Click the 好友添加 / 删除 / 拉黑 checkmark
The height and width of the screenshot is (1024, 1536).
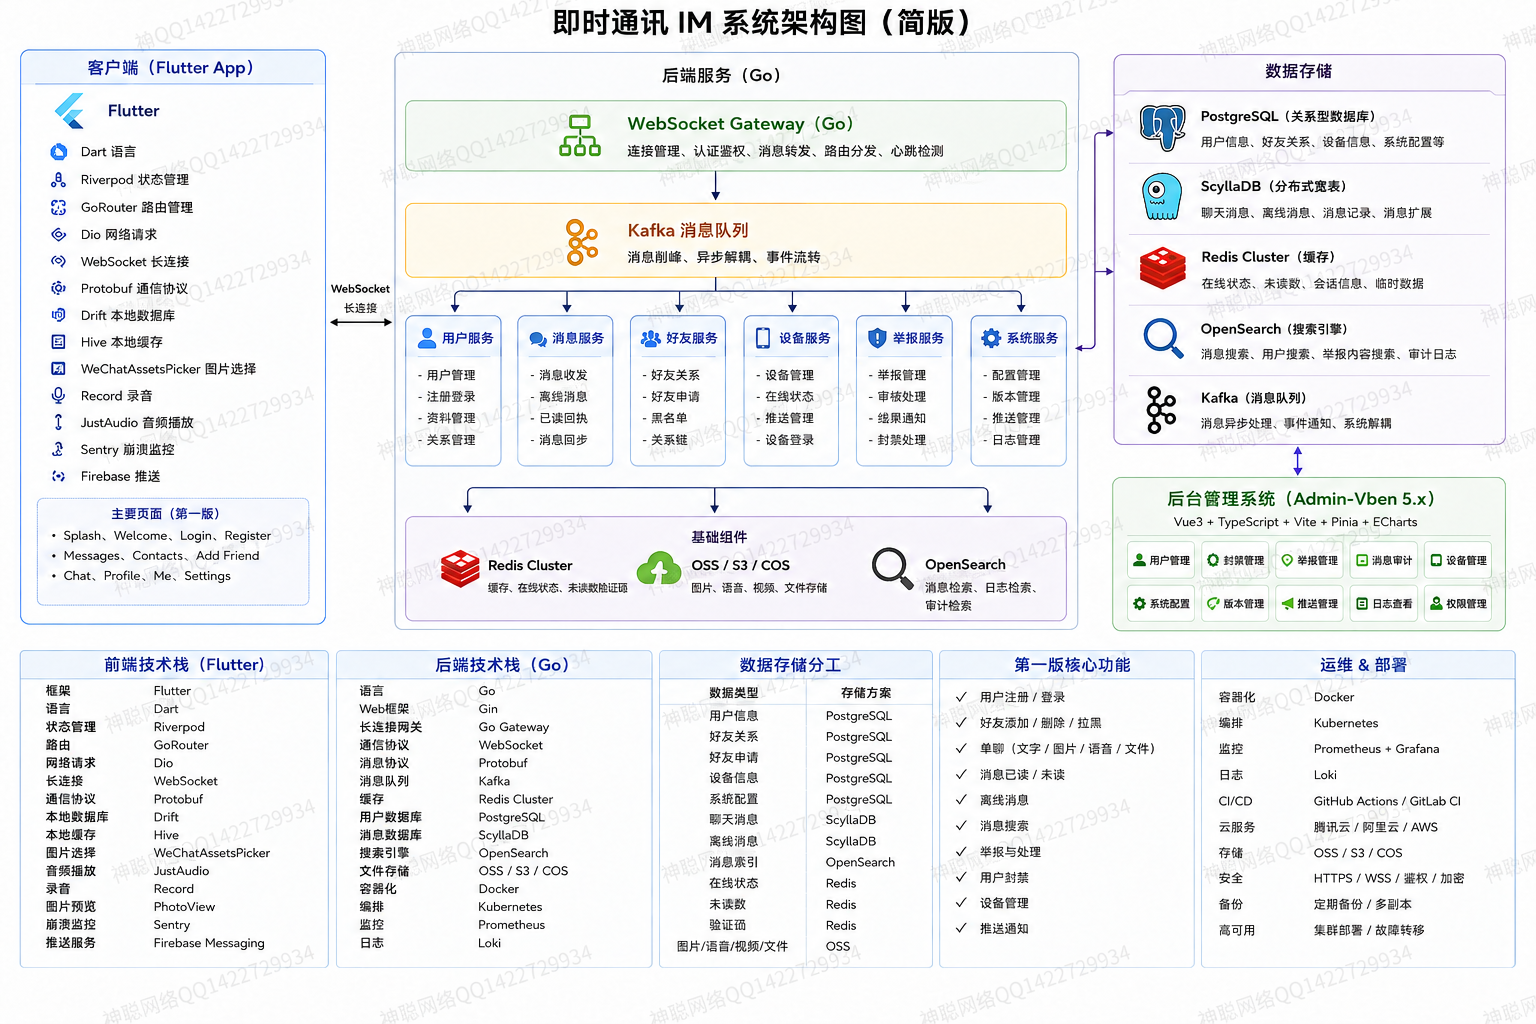click(961, 722)
